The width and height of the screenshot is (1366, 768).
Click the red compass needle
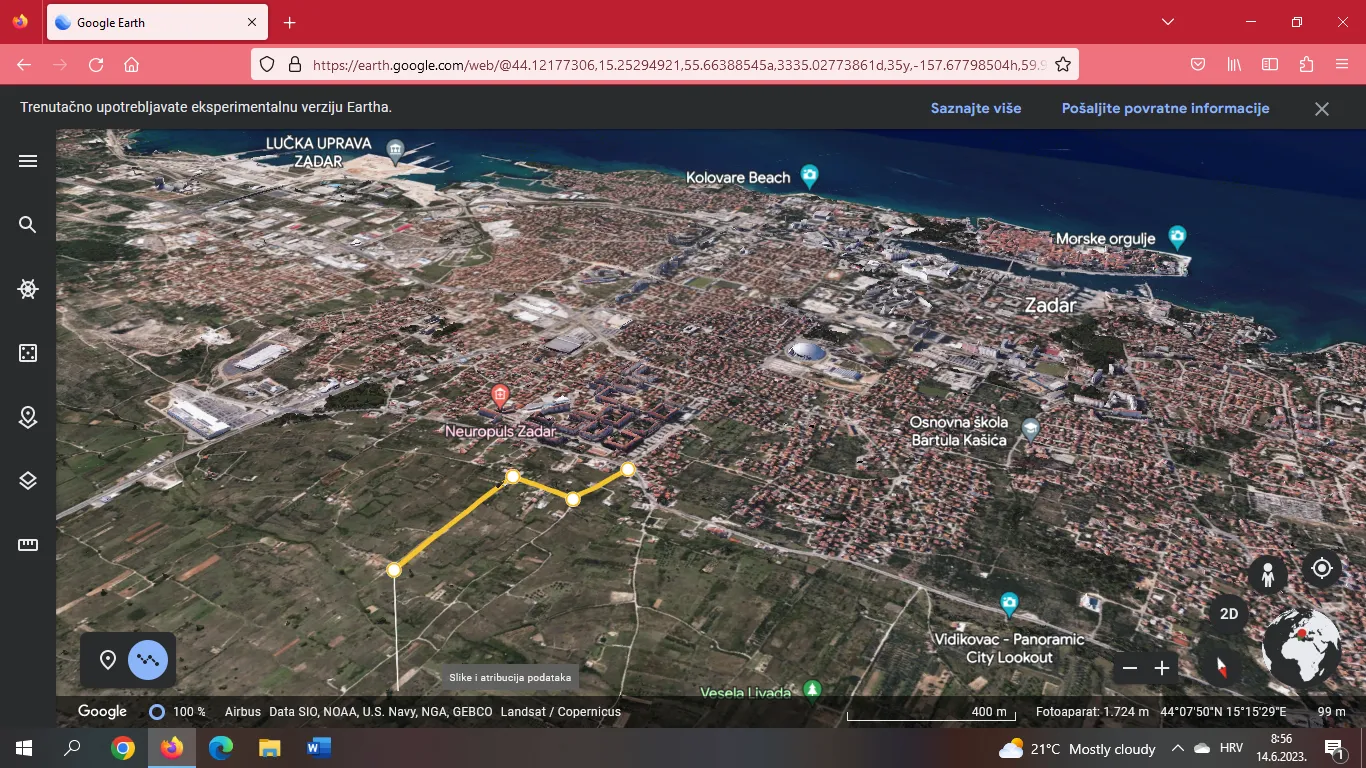pos(1221,668)
